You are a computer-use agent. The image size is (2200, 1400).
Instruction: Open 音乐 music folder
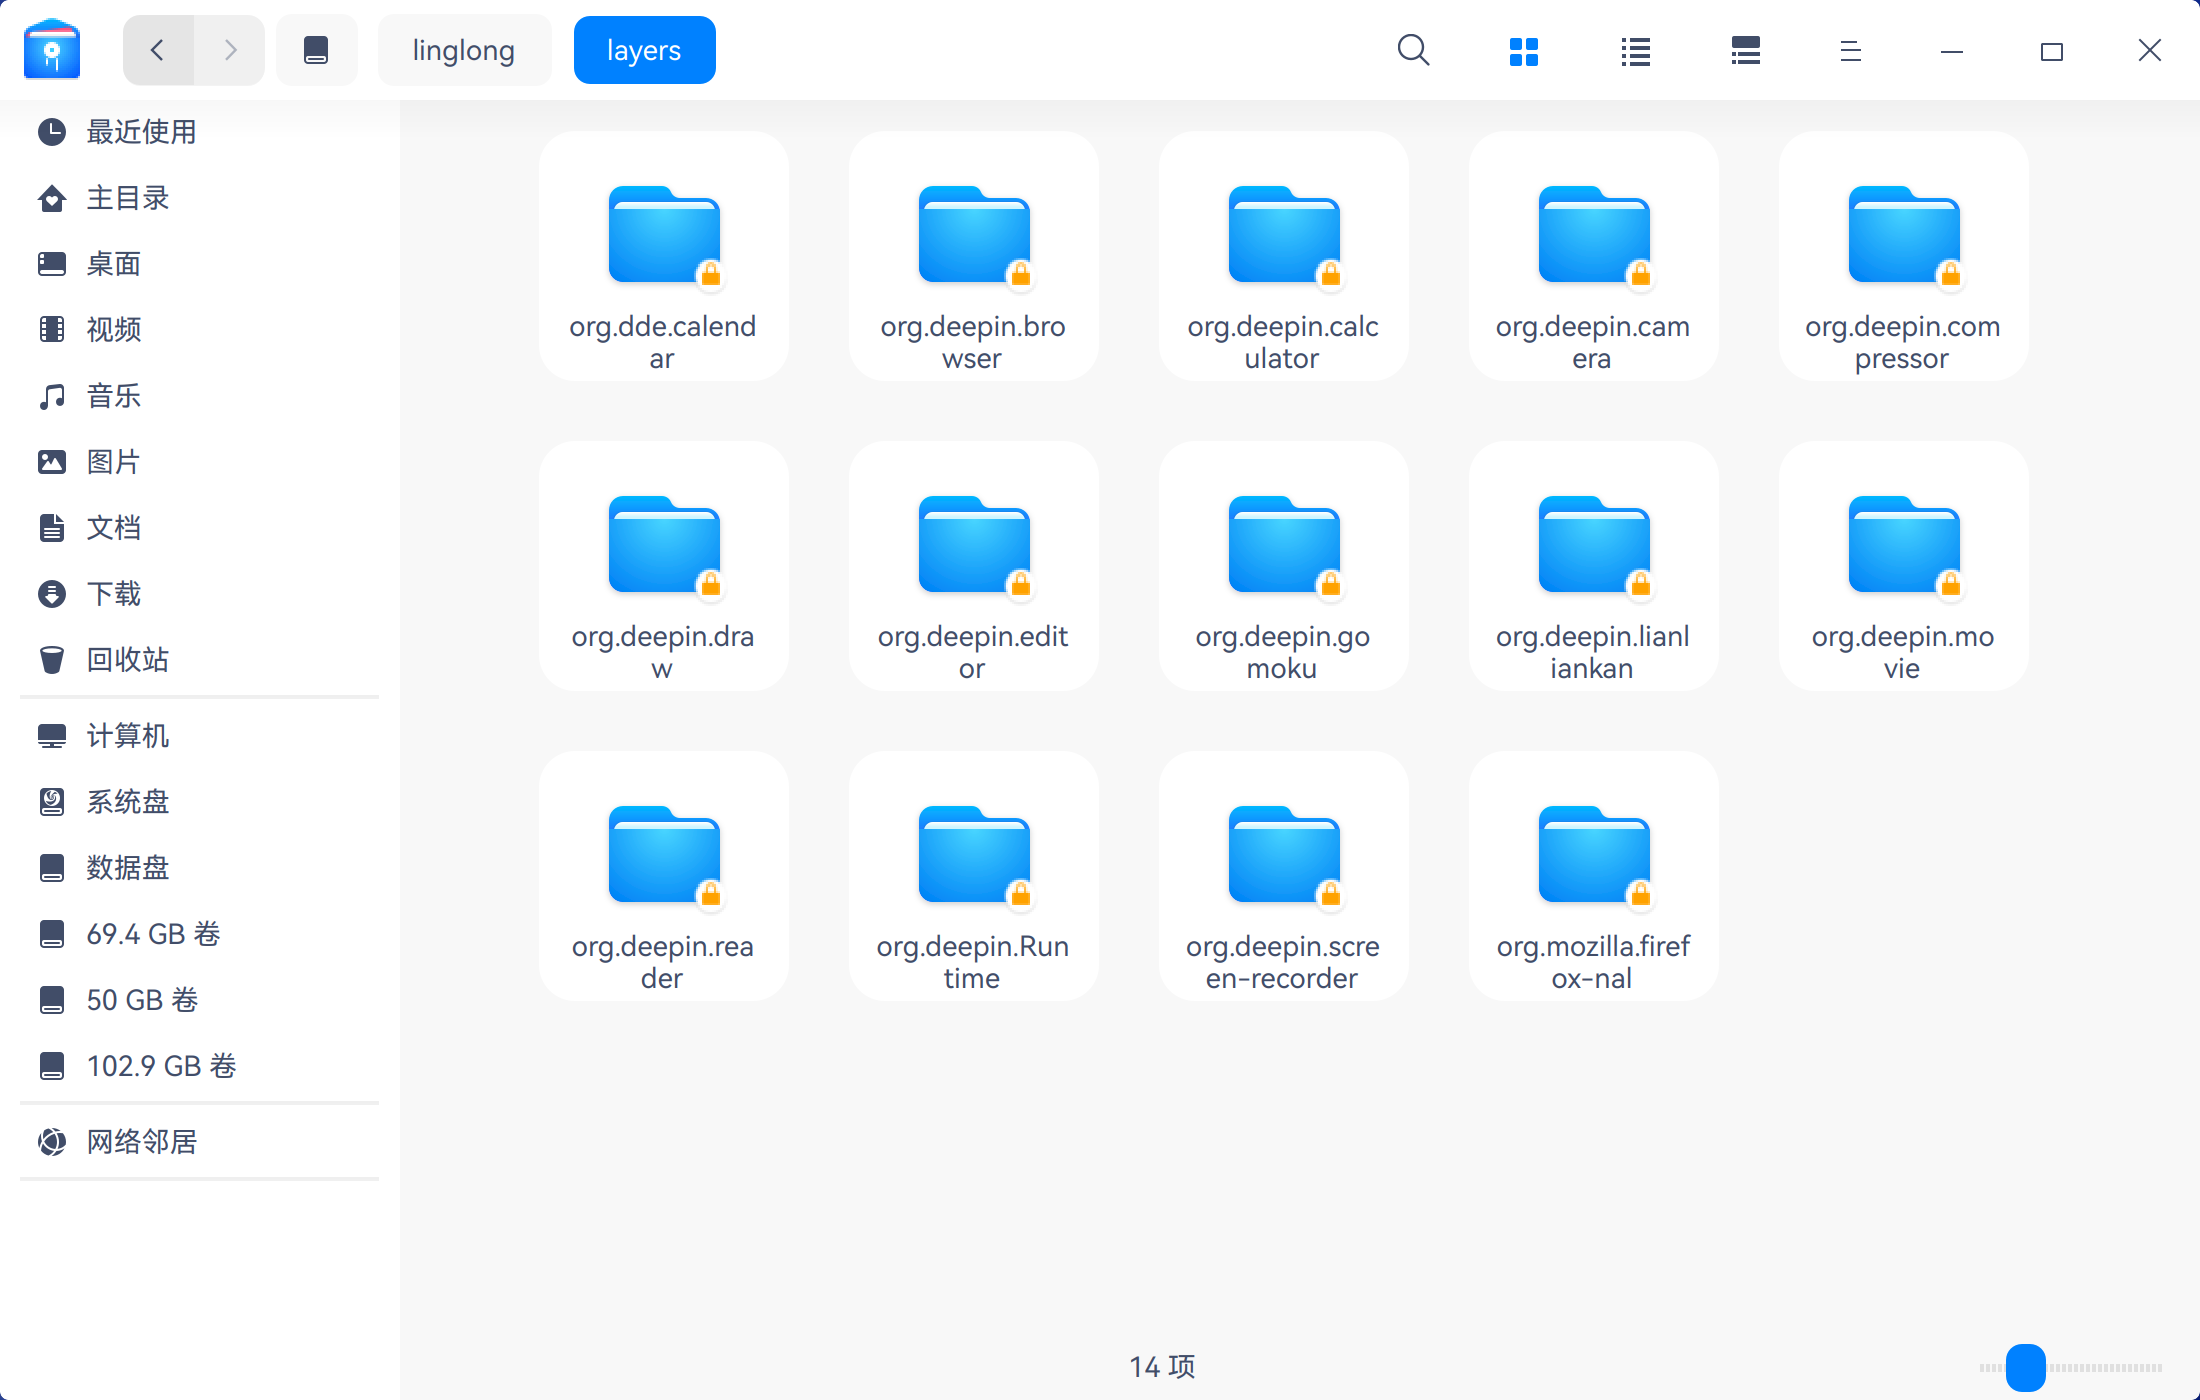click(114, 395)
